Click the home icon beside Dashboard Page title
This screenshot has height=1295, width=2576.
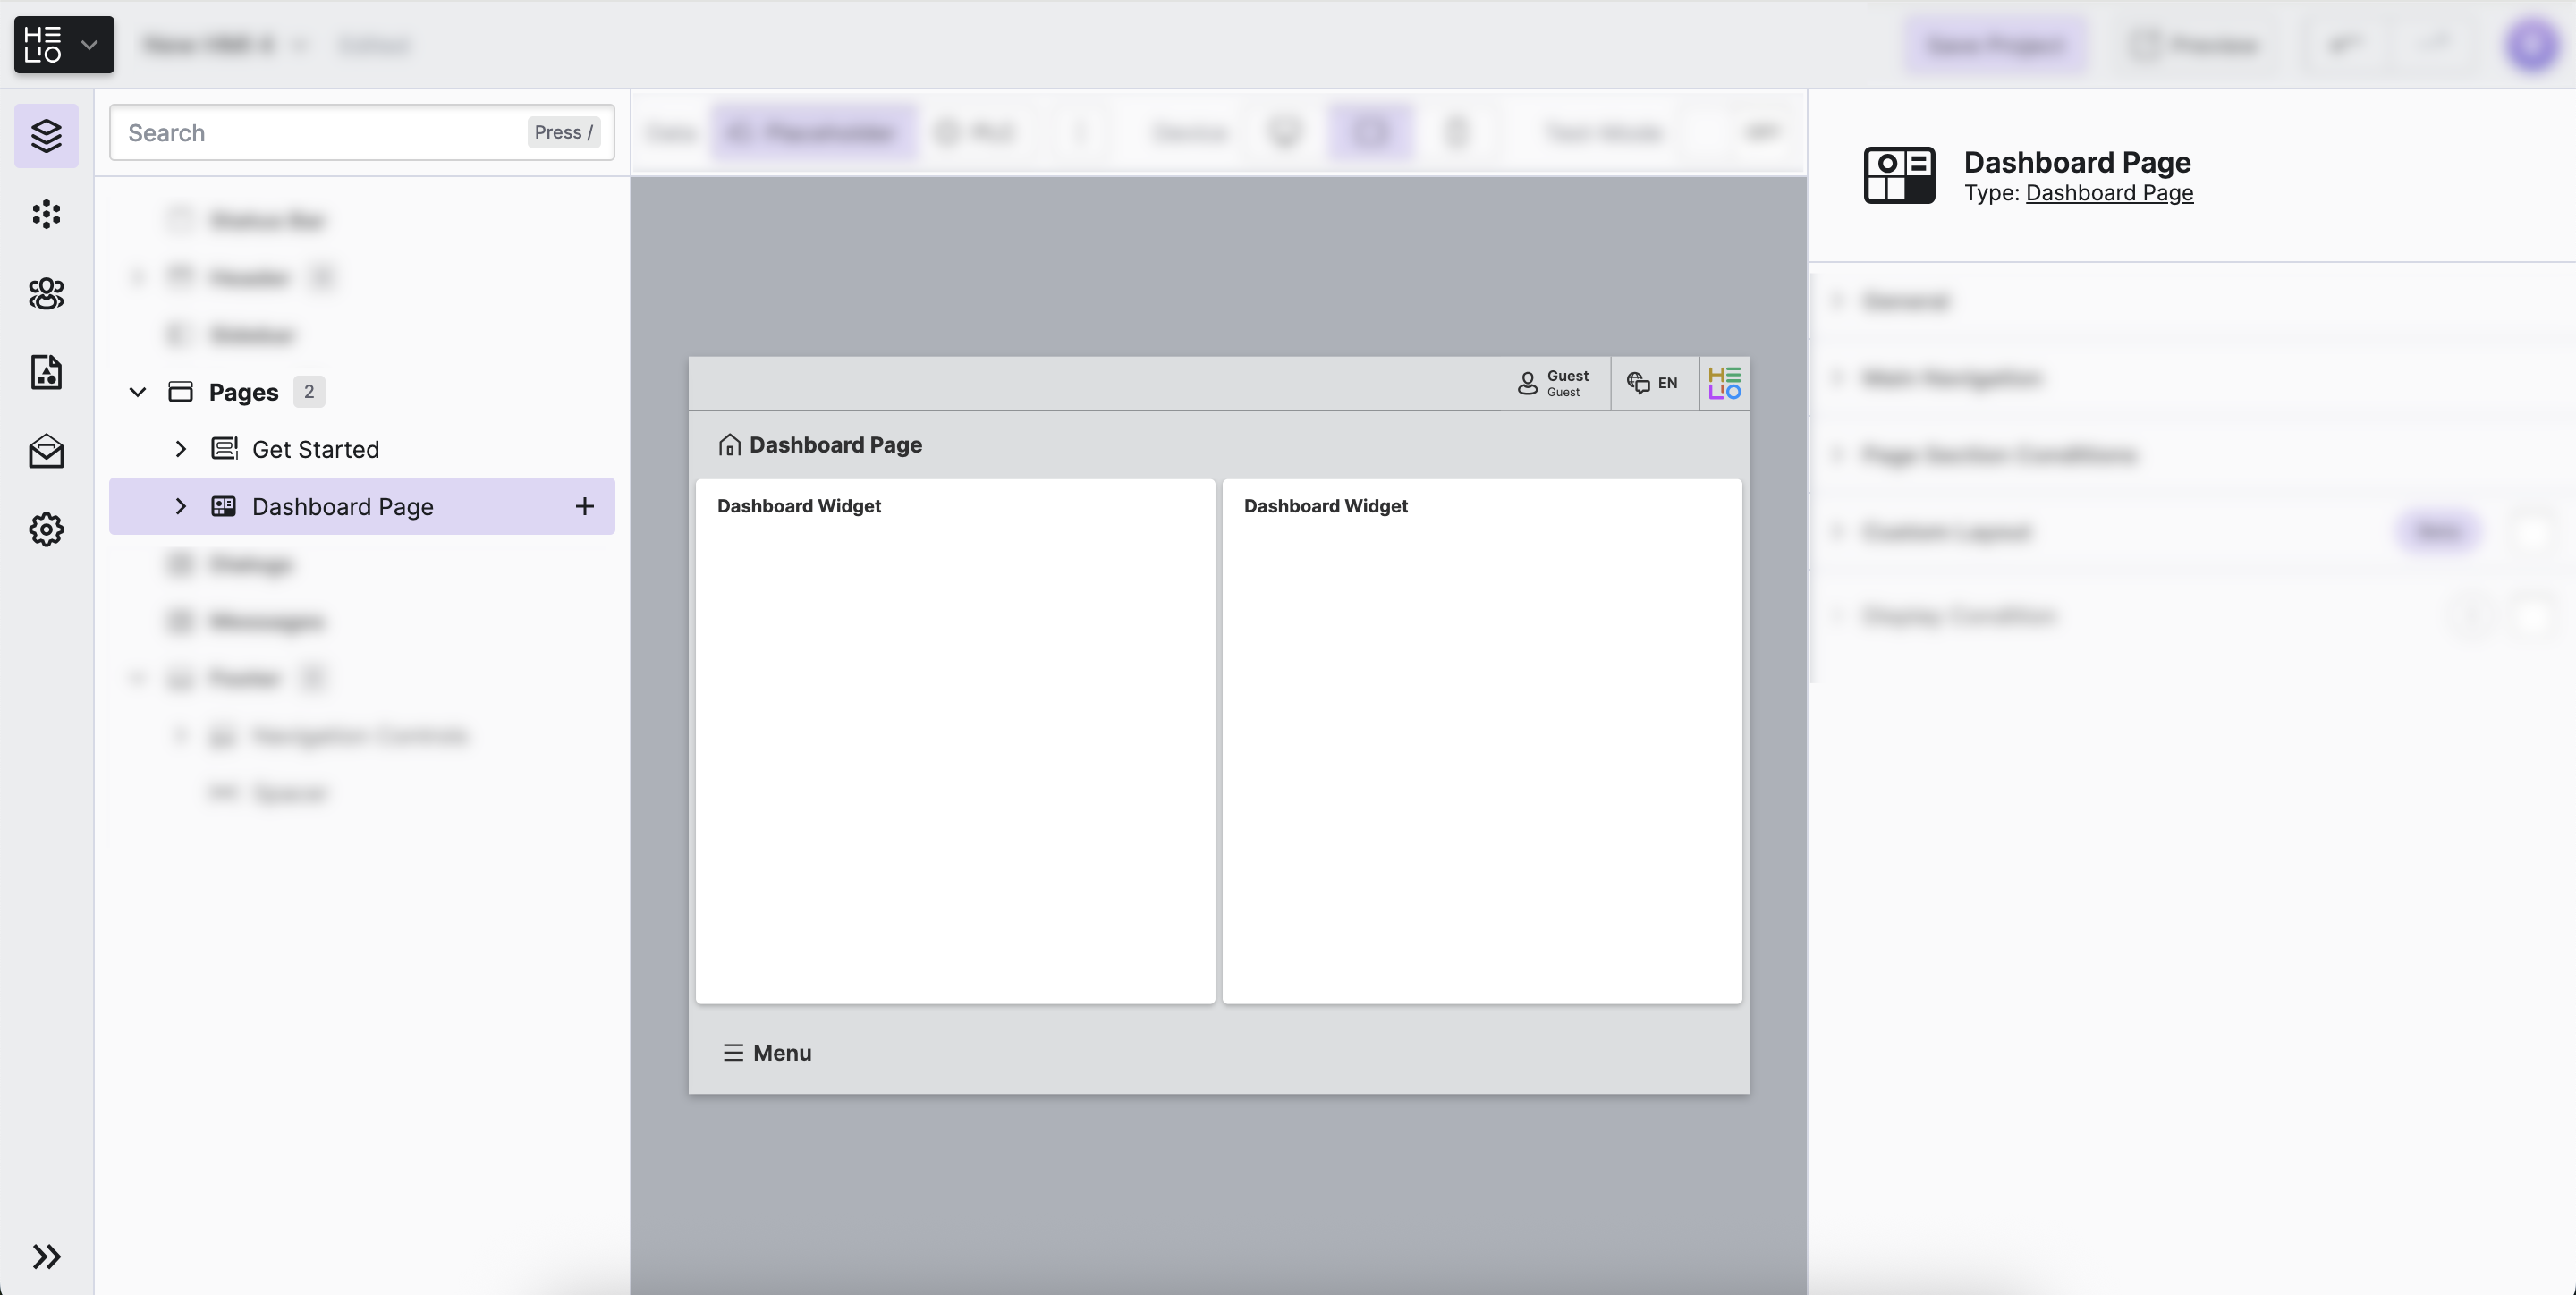click(x=729, y=445)
